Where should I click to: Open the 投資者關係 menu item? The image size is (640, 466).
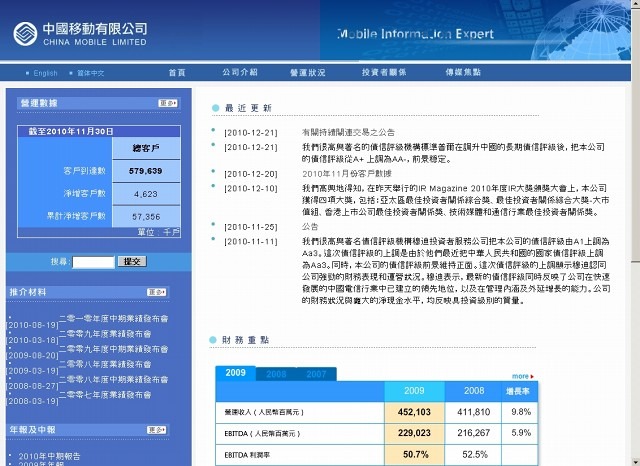click(384, 72)
